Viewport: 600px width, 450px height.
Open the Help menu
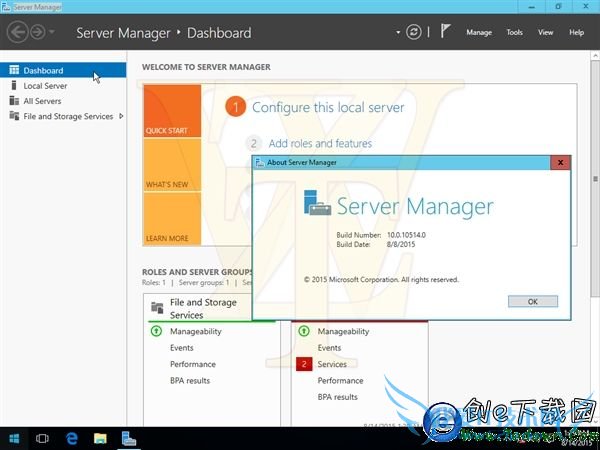tap(576, 33)
